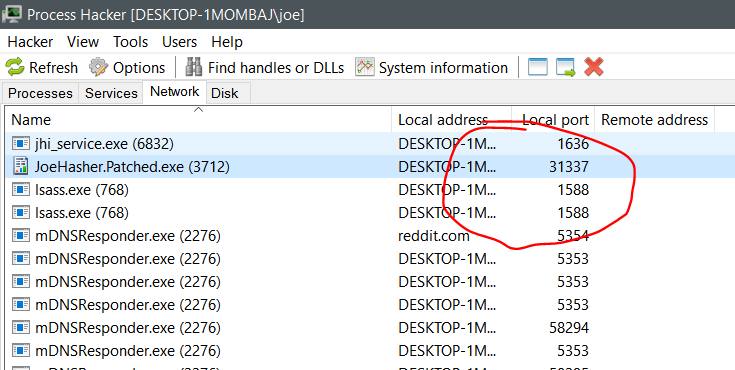This screenshot has height=370, width=735.
Task: Open Options from the toolbar
Action: coord(127,68)
